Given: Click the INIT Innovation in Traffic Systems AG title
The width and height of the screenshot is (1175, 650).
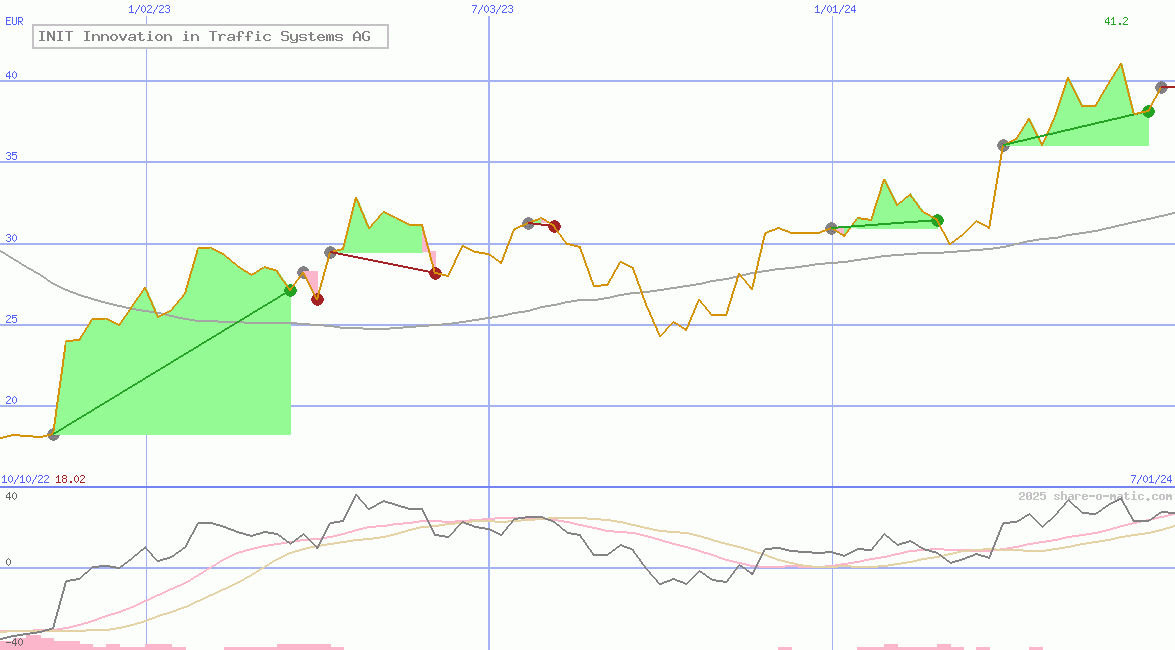Looking at the screenshot, I should tap(210, 37).
